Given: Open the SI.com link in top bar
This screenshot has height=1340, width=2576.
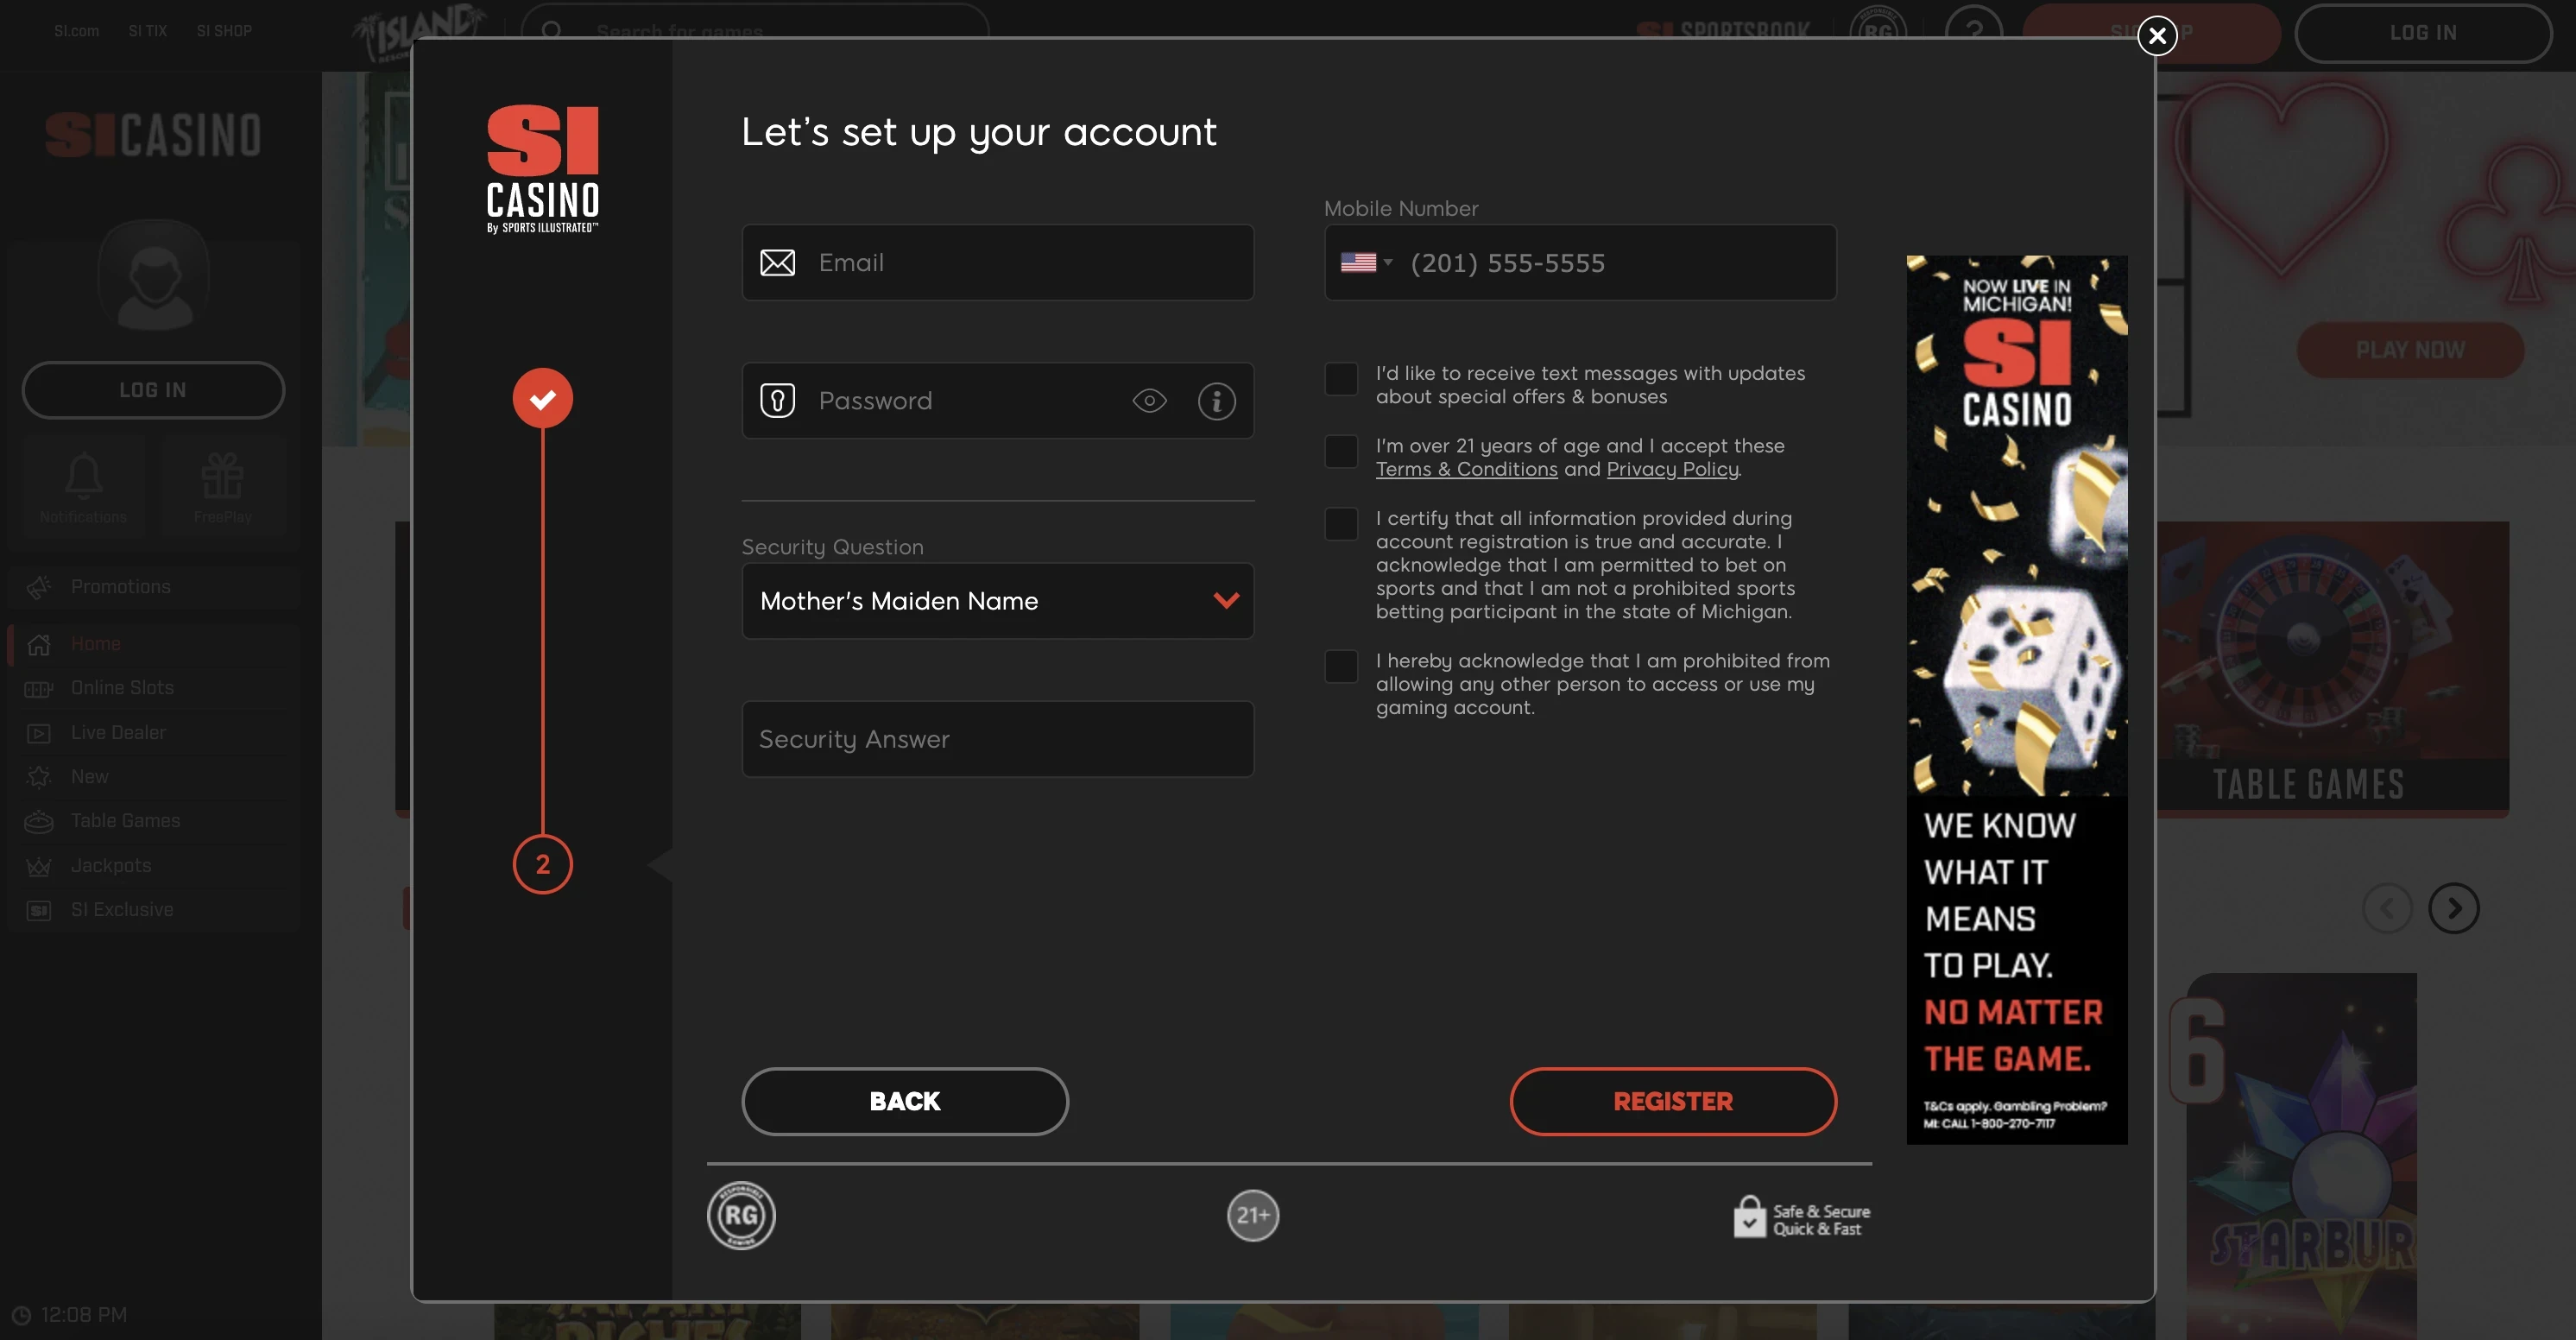Looking at the screenshot, I should (x=77, y=31).
